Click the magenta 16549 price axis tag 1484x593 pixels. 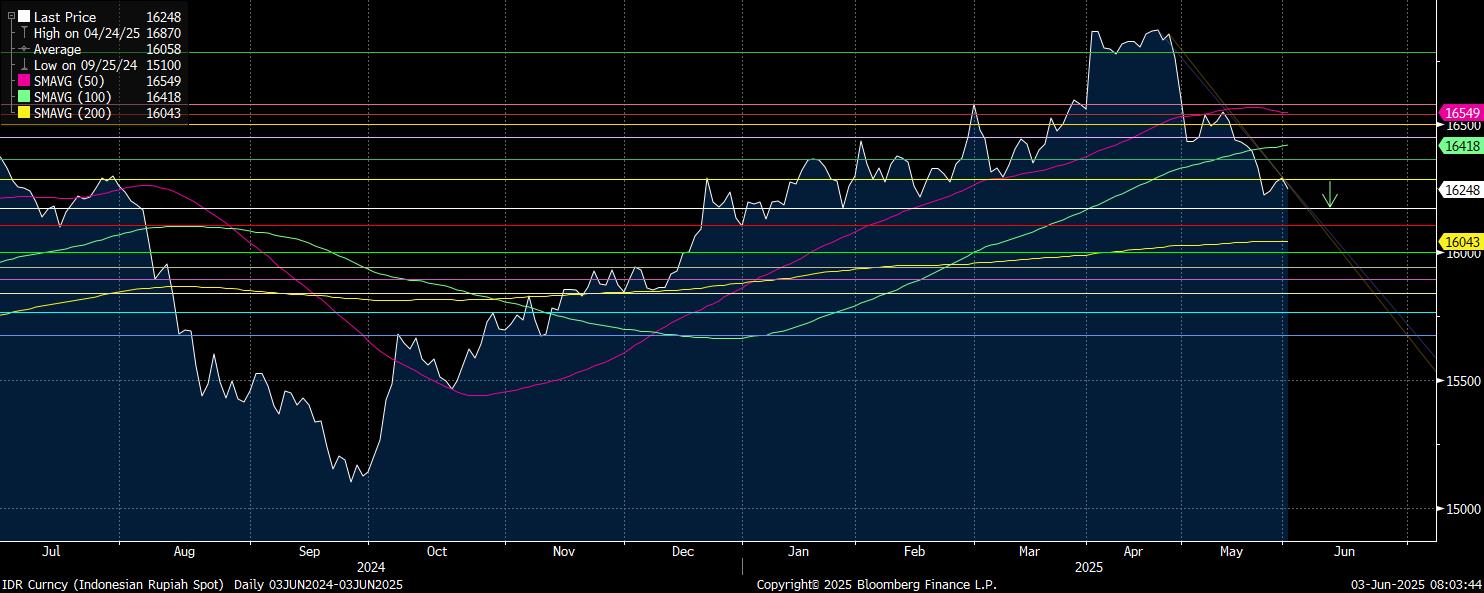click(1461, 113)
